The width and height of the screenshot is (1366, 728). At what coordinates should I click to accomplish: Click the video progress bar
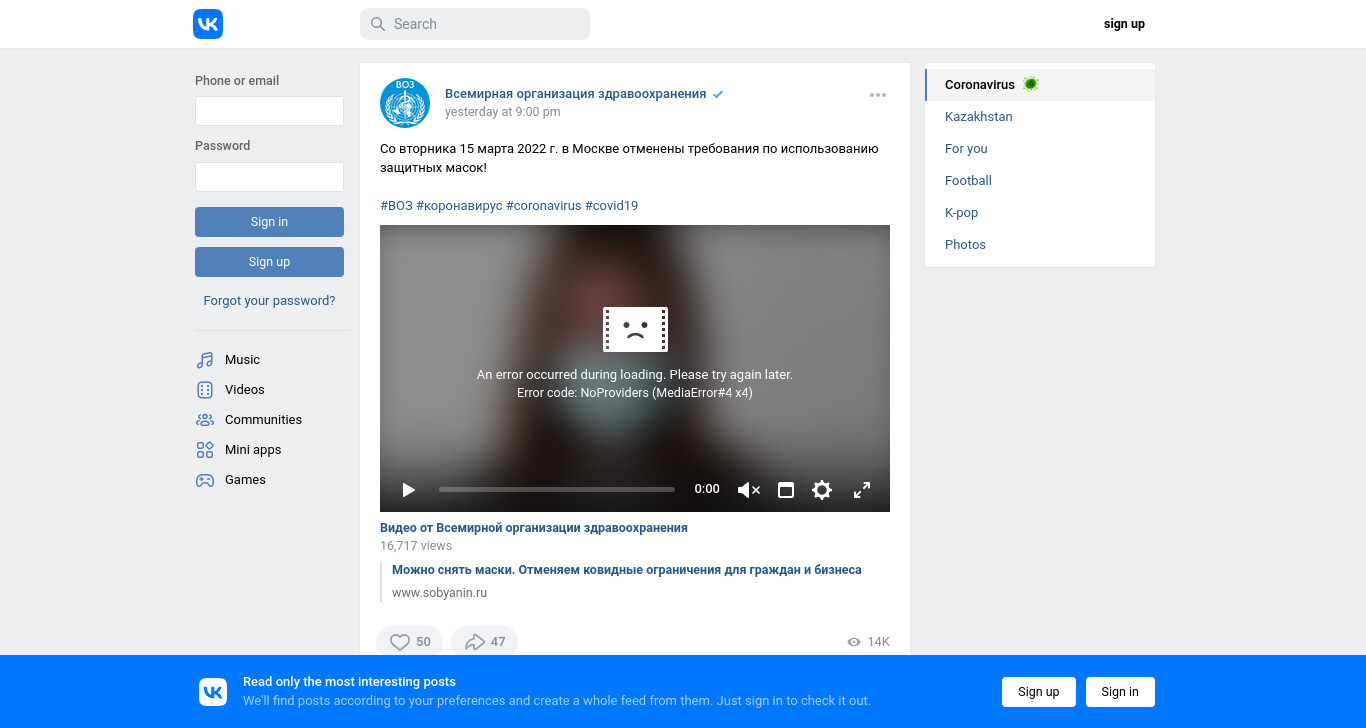pyautogui.click(x=557, y=490)
